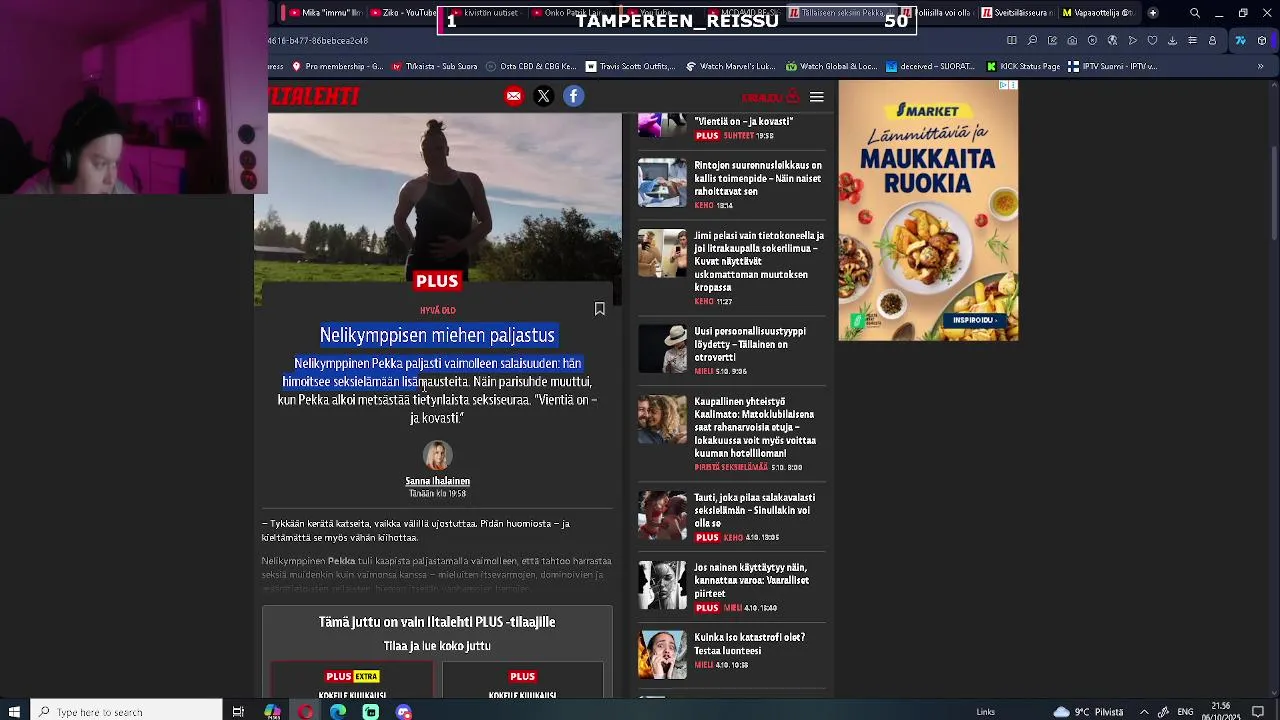
Task: Open author Sanna Ihalainen's profile link
Action: [437, 481]
